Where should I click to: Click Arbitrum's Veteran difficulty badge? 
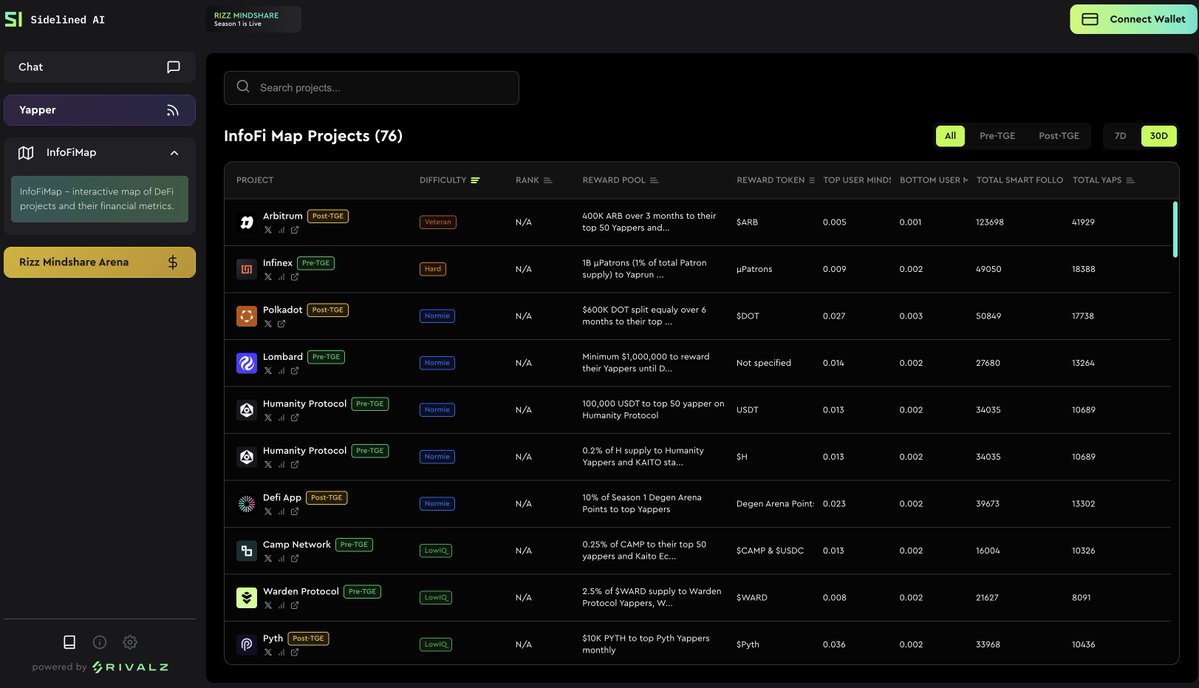click(438, 222)
